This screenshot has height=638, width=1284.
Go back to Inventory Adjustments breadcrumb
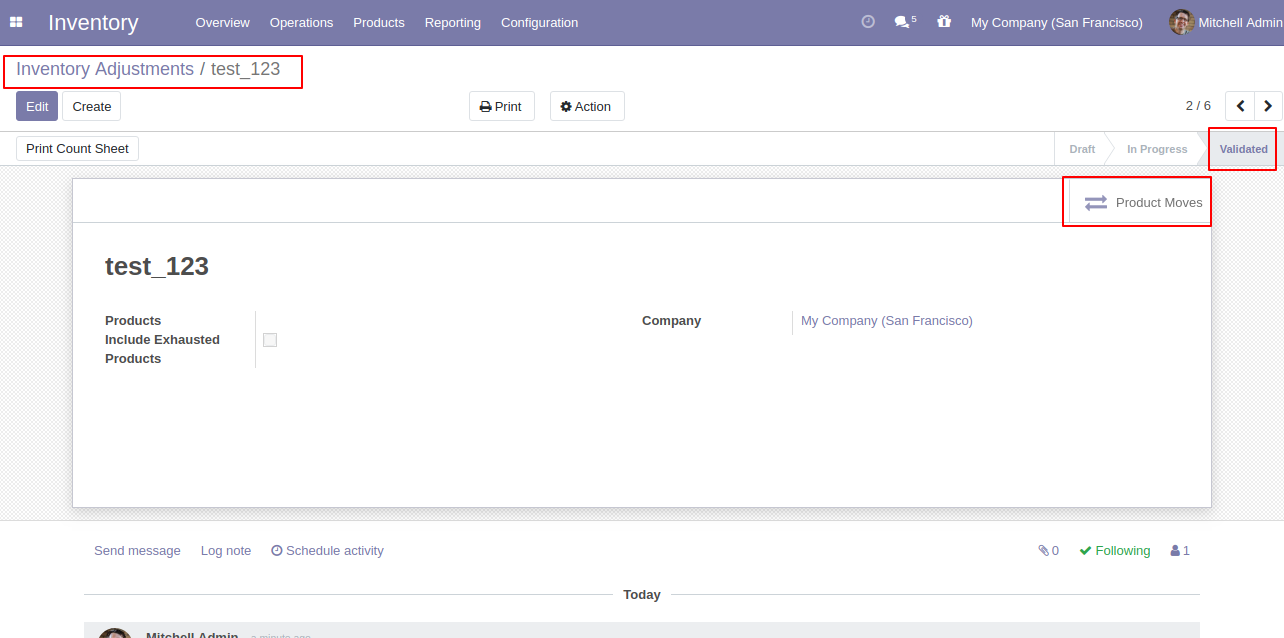coord(105,69)
